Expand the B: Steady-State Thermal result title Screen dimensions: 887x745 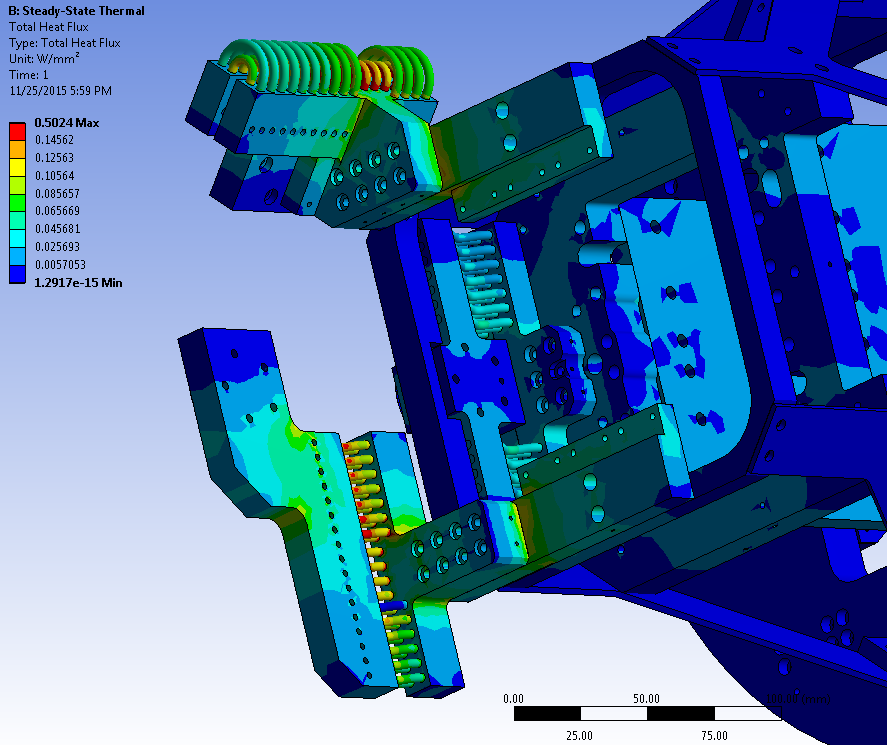[78, 11]
